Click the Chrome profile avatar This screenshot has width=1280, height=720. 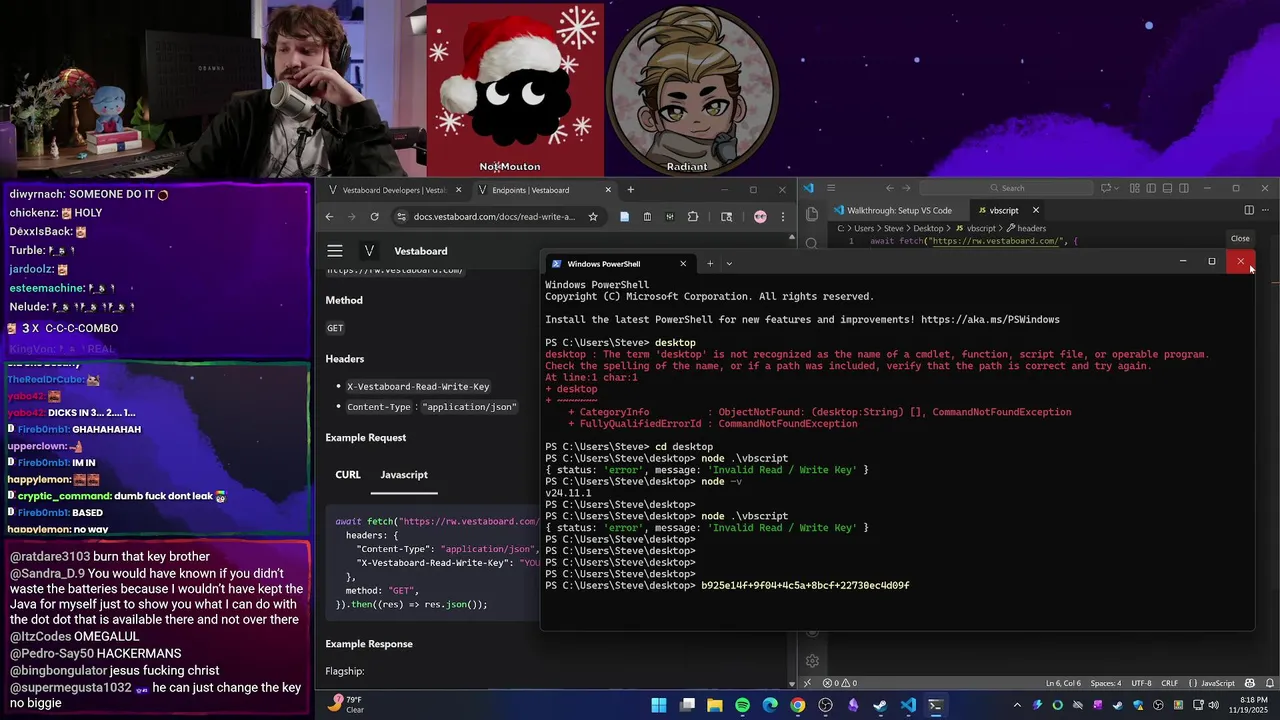[x=760, y=216]
